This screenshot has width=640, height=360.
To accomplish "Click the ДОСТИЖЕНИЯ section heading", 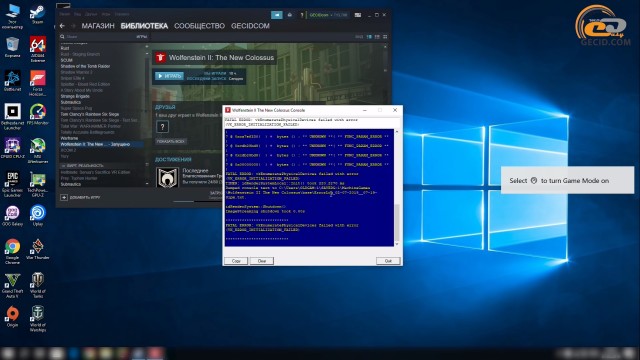I will coord(173,160).
